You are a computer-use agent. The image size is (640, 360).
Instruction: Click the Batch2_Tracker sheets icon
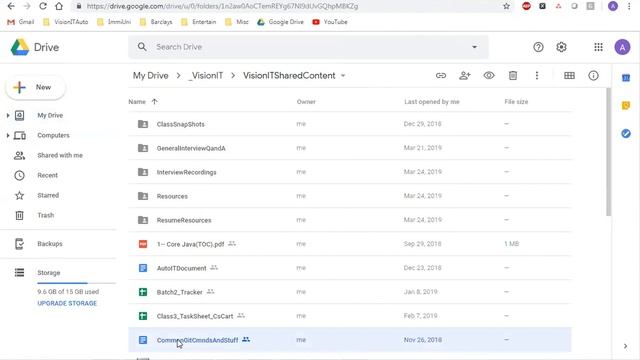click(x=143, y=292)
